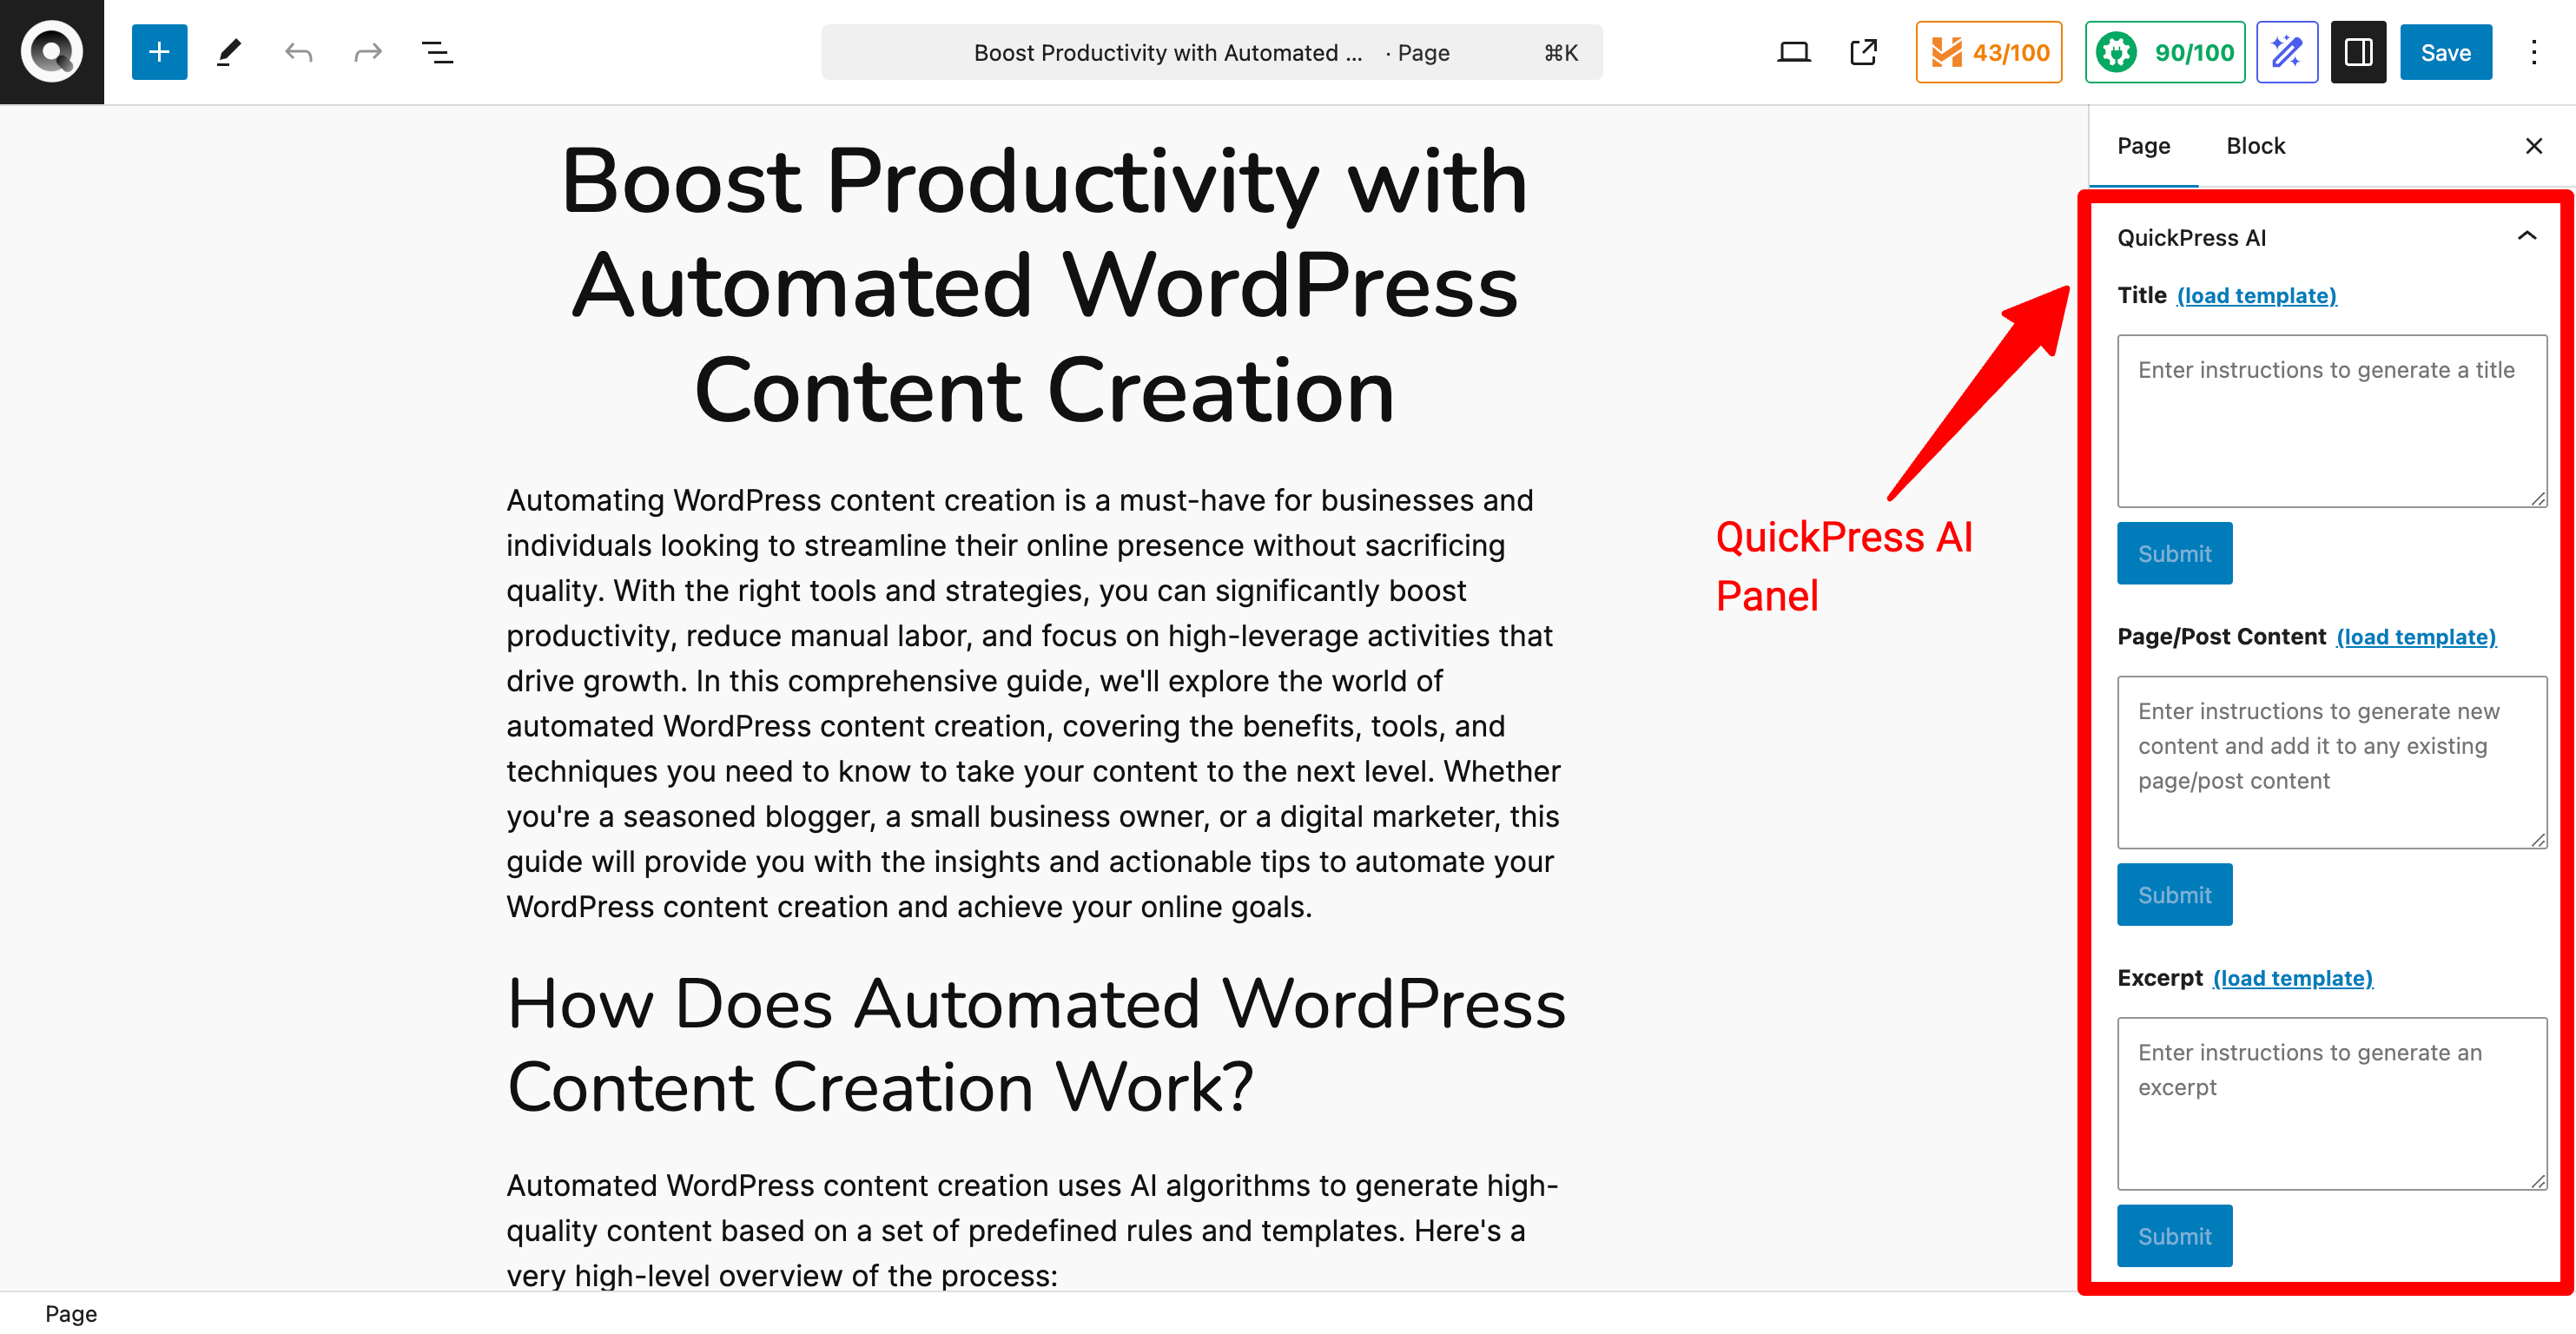Submit the Page/Post Content instructions
This screenshot has height=1334, width=2576.
(x=2174, y=895)
